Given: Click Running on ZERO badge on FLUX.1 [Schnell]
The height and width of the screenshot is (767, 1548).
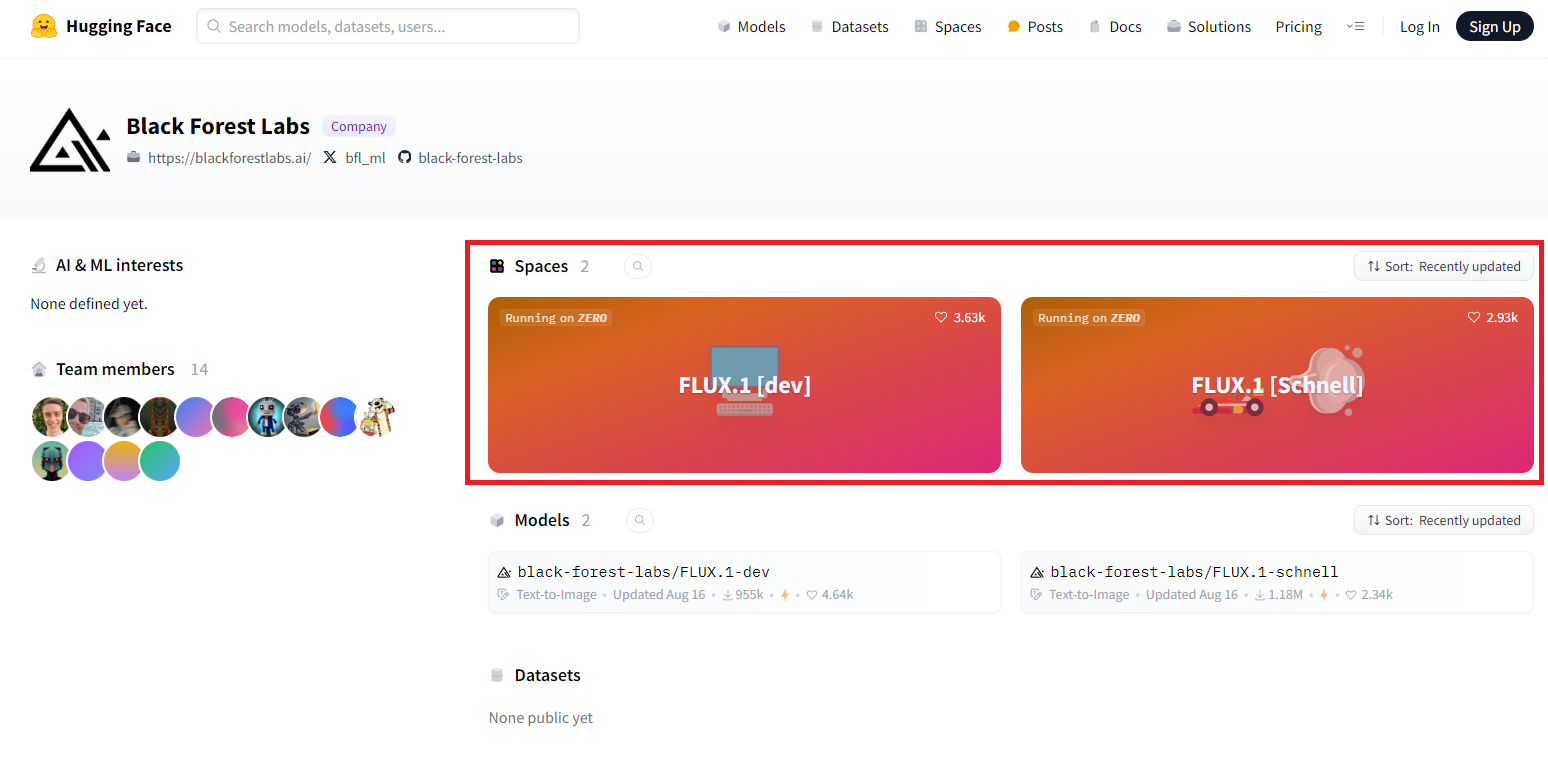Looking at the screenshot, I should (1089, 318).
